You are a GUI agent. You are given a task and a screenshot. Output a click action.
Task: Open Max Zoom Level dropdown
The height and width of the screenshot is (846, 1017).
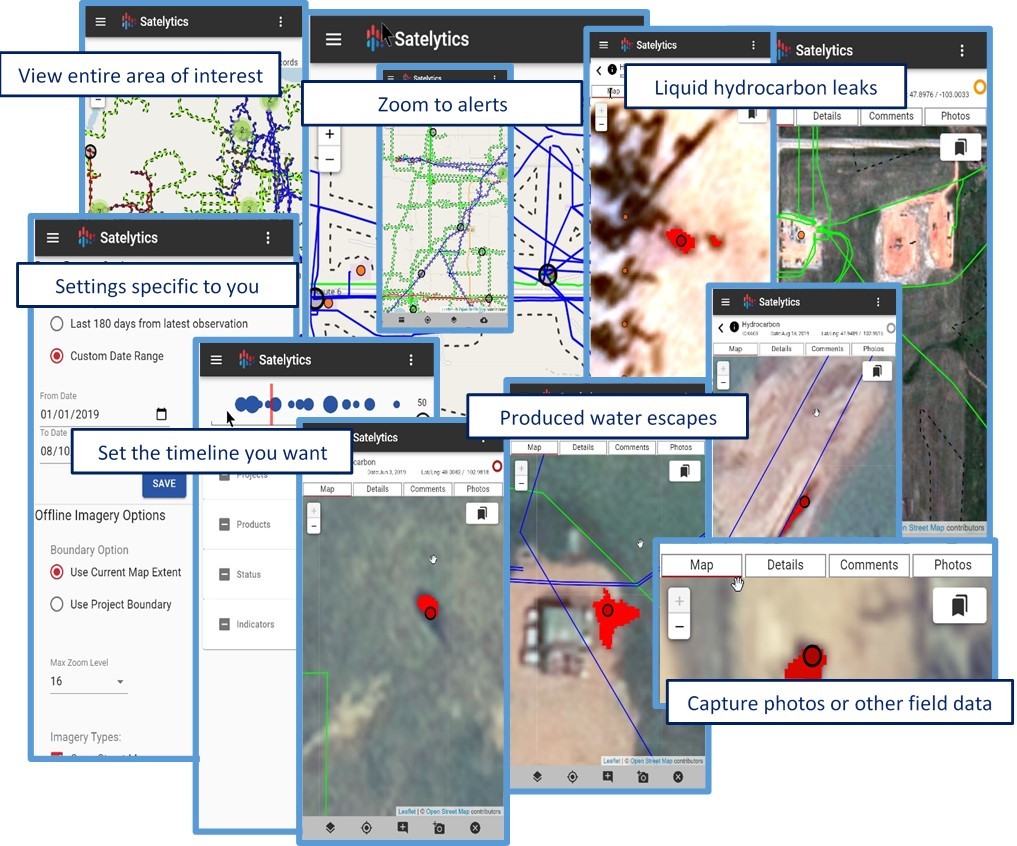tap(88, 681)
